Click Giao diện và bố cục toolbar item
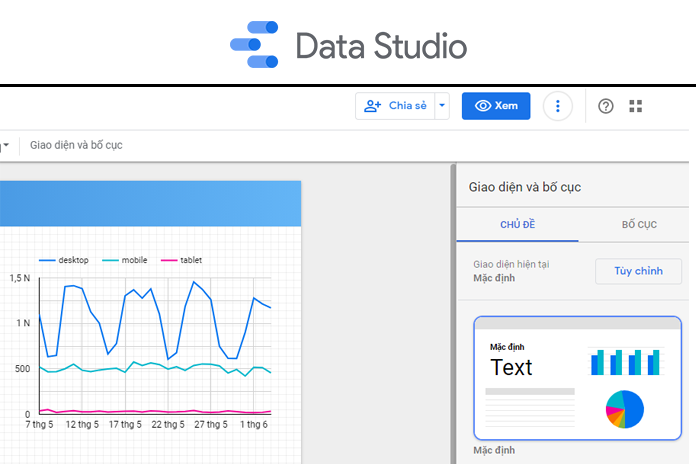Screen dimensions: 696x464 click(76, 146)
